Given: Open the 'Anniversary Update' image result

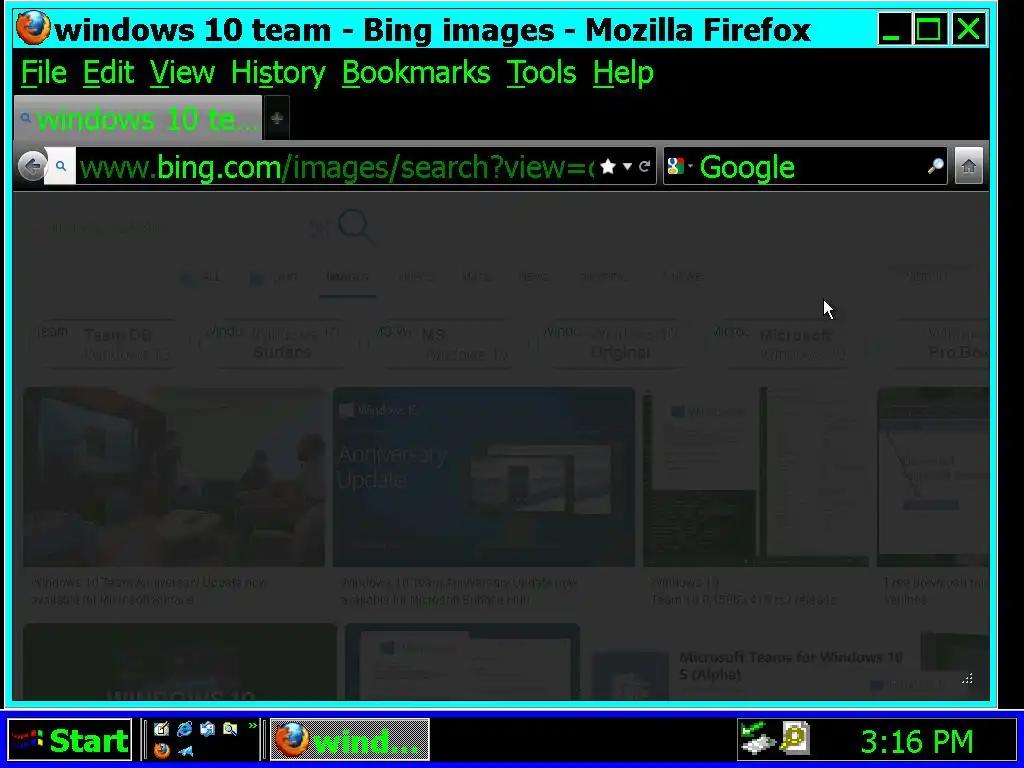Looking at the screenshot, I should click(x=483, y=477).
